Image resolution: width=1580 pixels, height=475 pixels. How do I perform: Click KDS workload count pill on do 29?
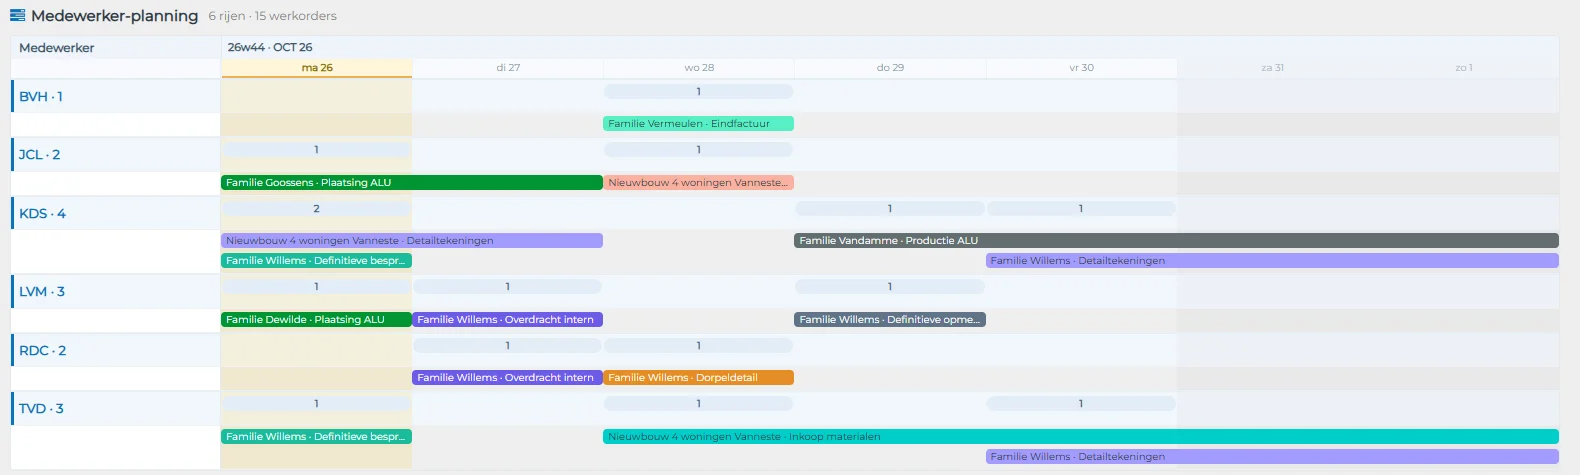tap(890, 209)
